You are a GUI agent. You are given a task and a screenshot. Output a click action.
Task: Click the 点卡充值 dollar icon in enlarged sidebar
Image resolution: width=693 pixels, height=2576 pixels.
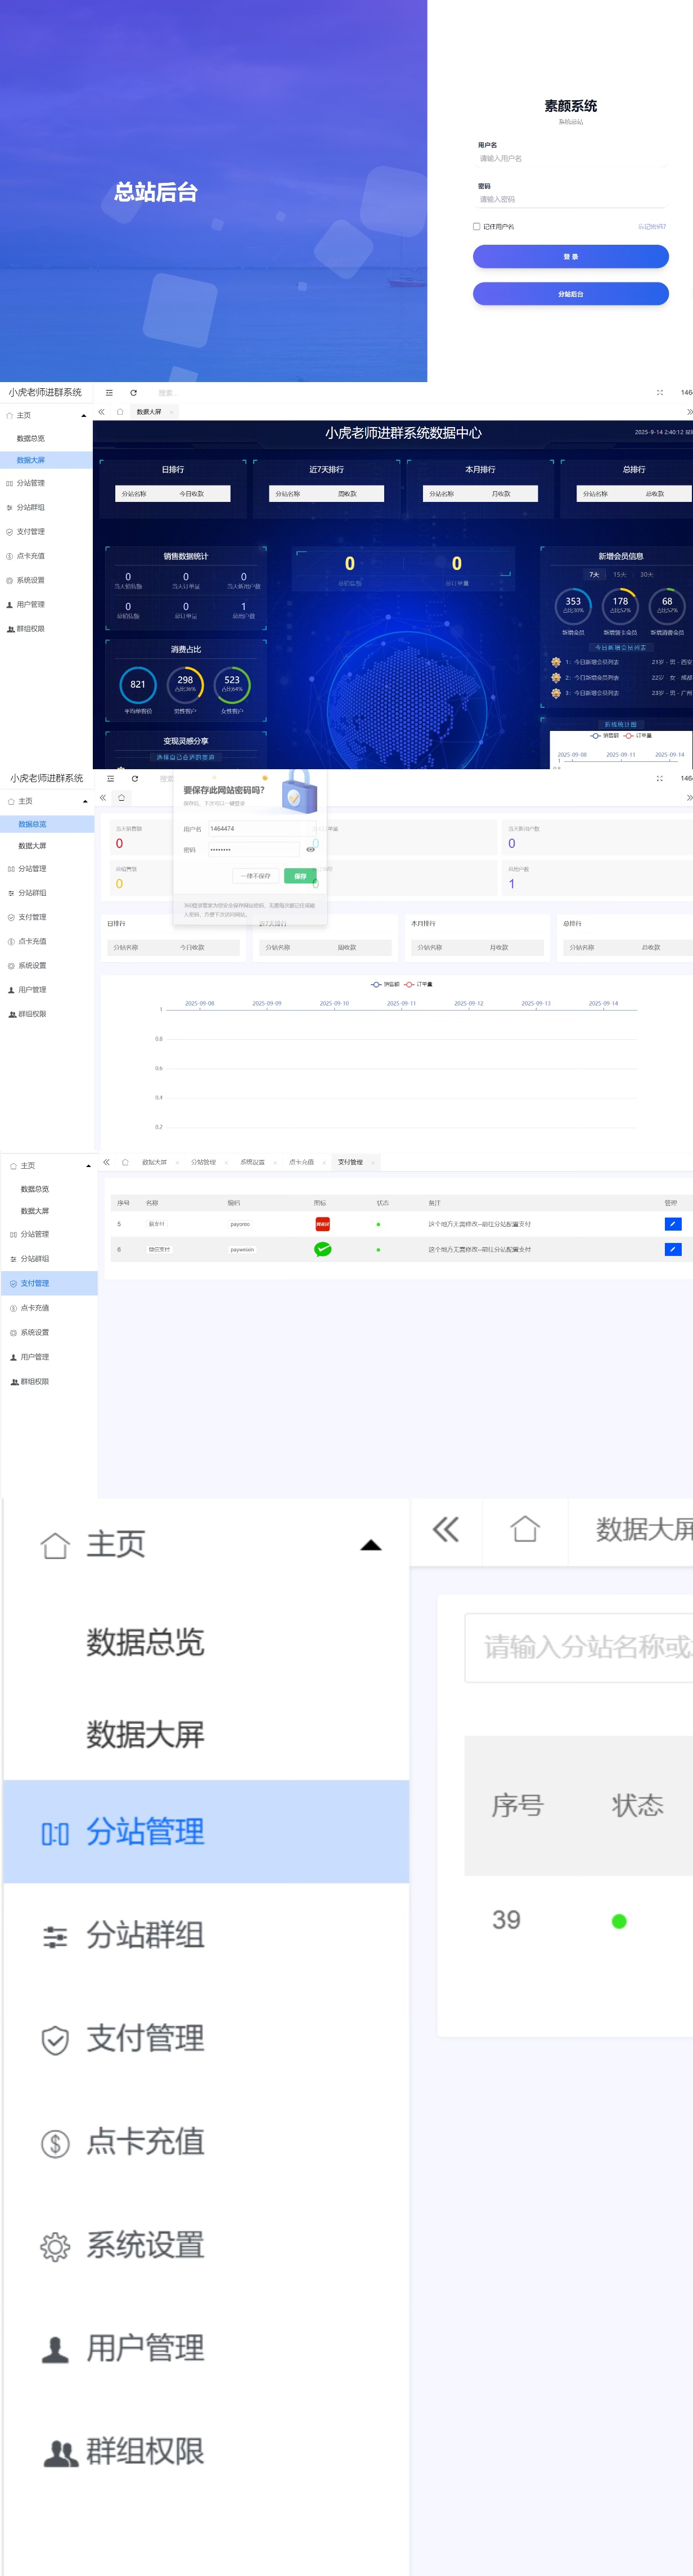pos(55,2143)
